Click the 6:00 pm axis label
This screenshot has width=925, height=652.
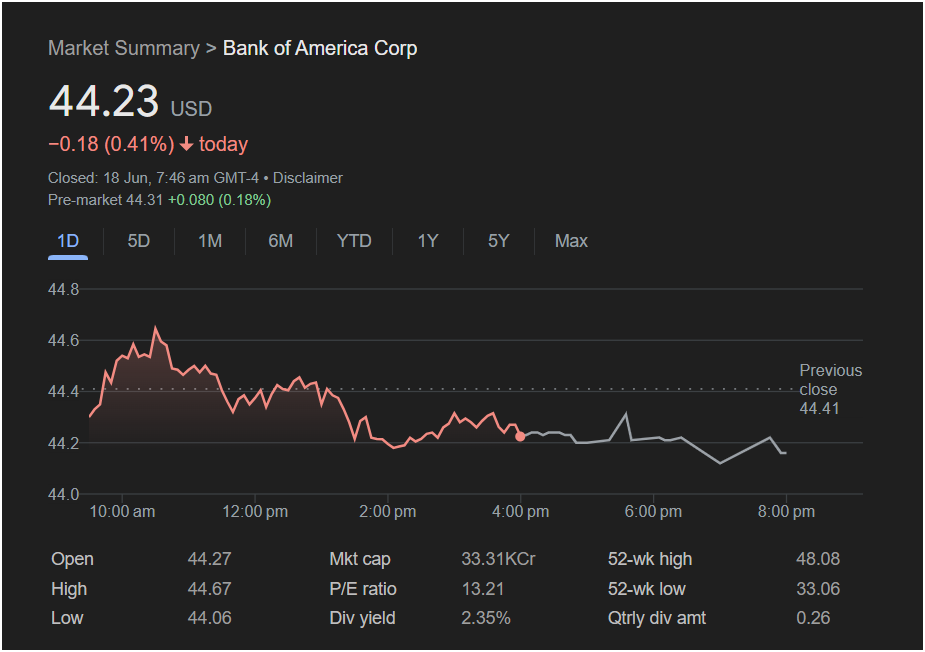[x=653, y=512]
